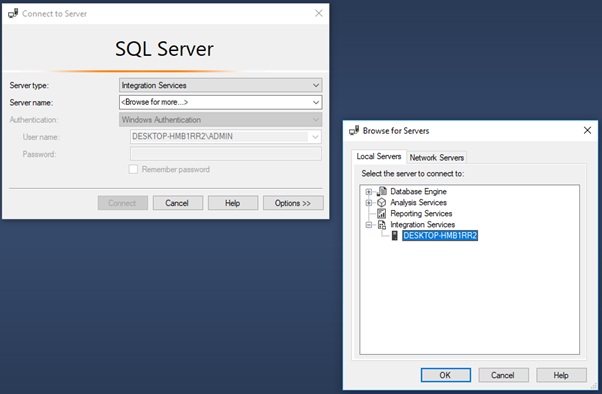Click the Browse for Servers title icon
This screenshot has width=602, height=394.
click(x=354, y=131)
